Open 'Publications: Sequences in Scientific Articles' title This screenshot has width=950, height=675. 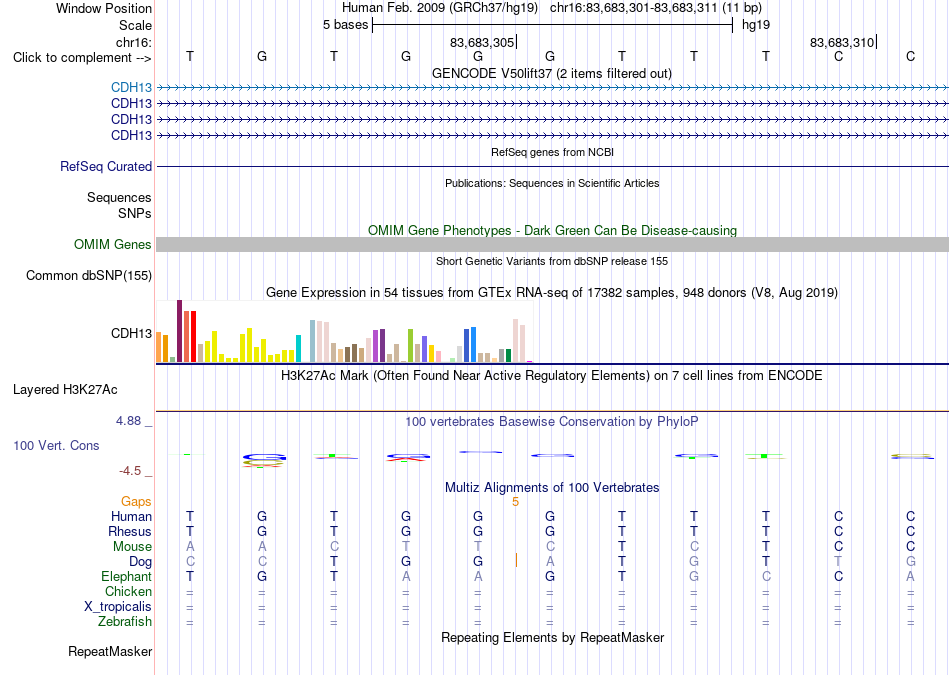point(552,183)
